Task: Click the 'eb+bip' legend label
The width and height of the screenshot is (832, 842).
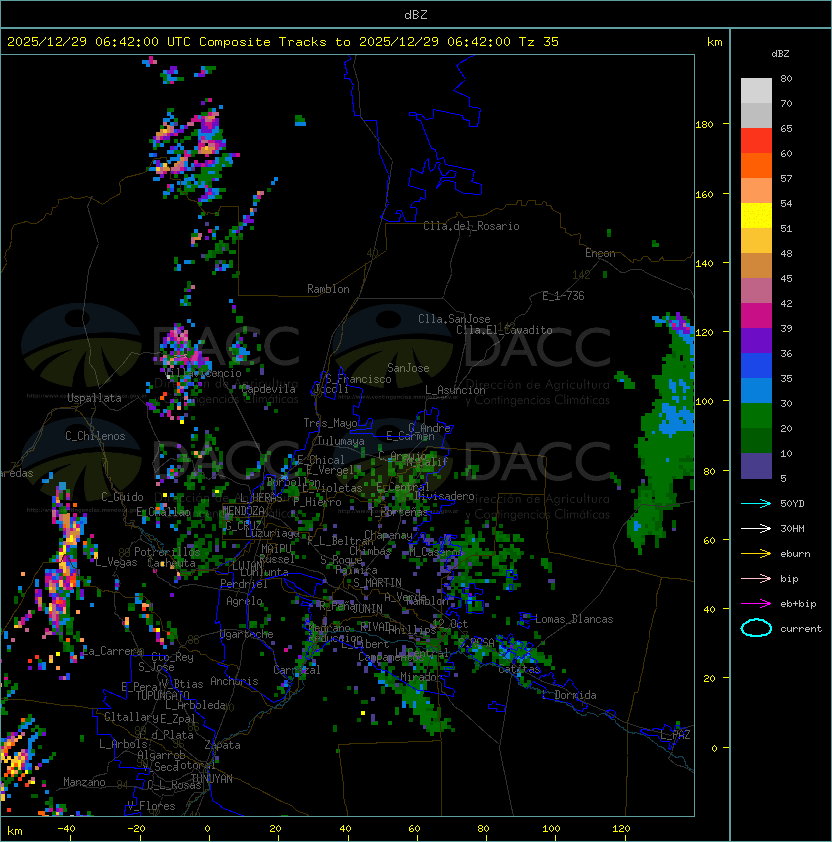Action: [798, 604]
